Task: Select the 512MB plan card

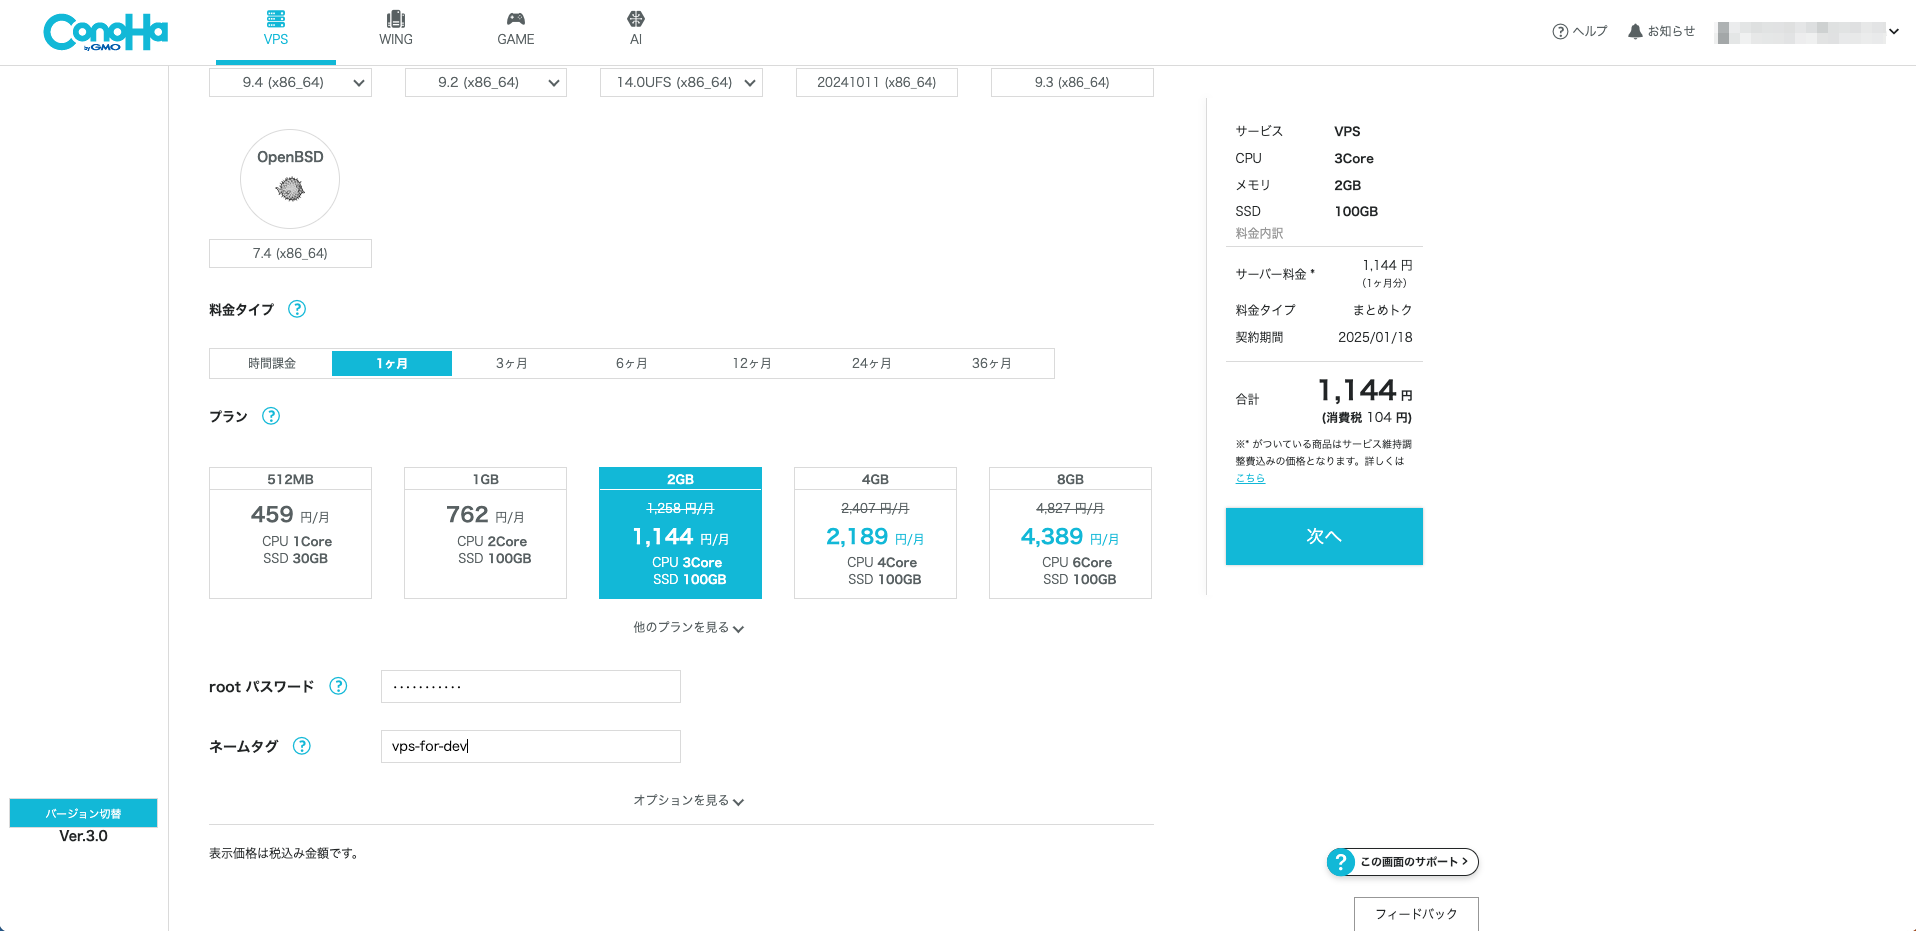Action: [x=290, y=532]
